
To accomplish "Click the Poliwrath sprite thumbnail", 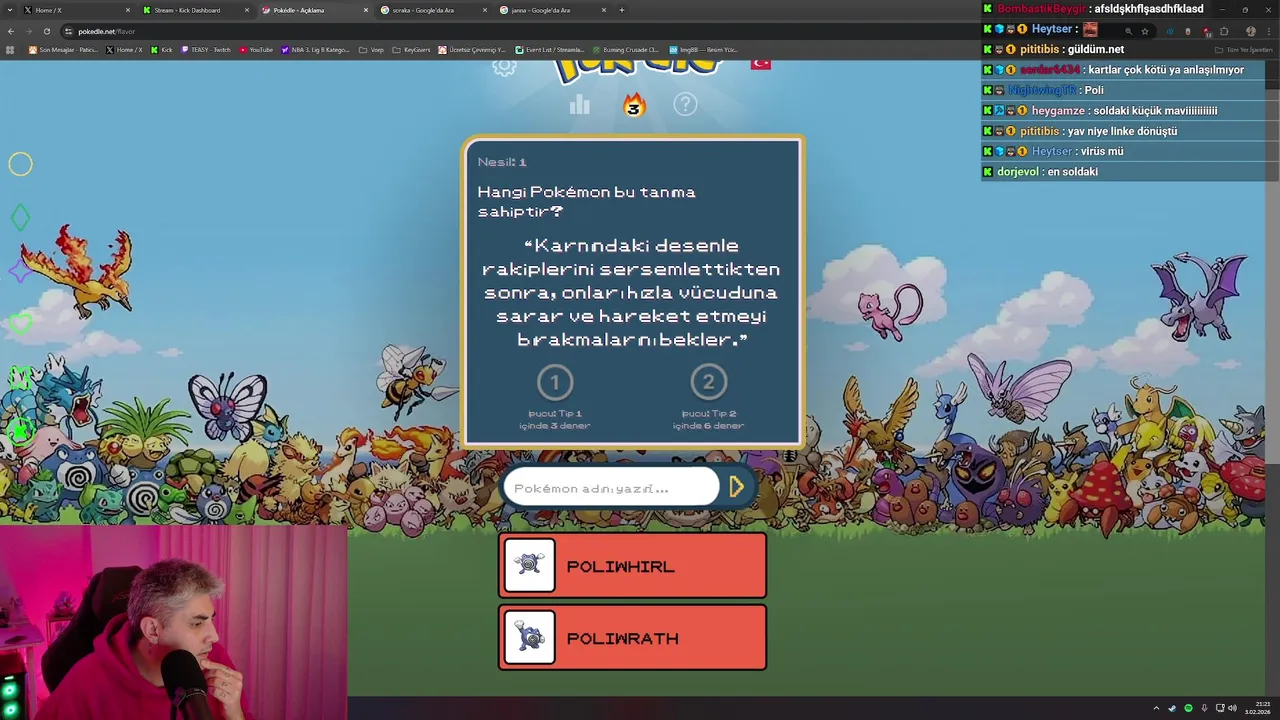I will coord(529,638).
